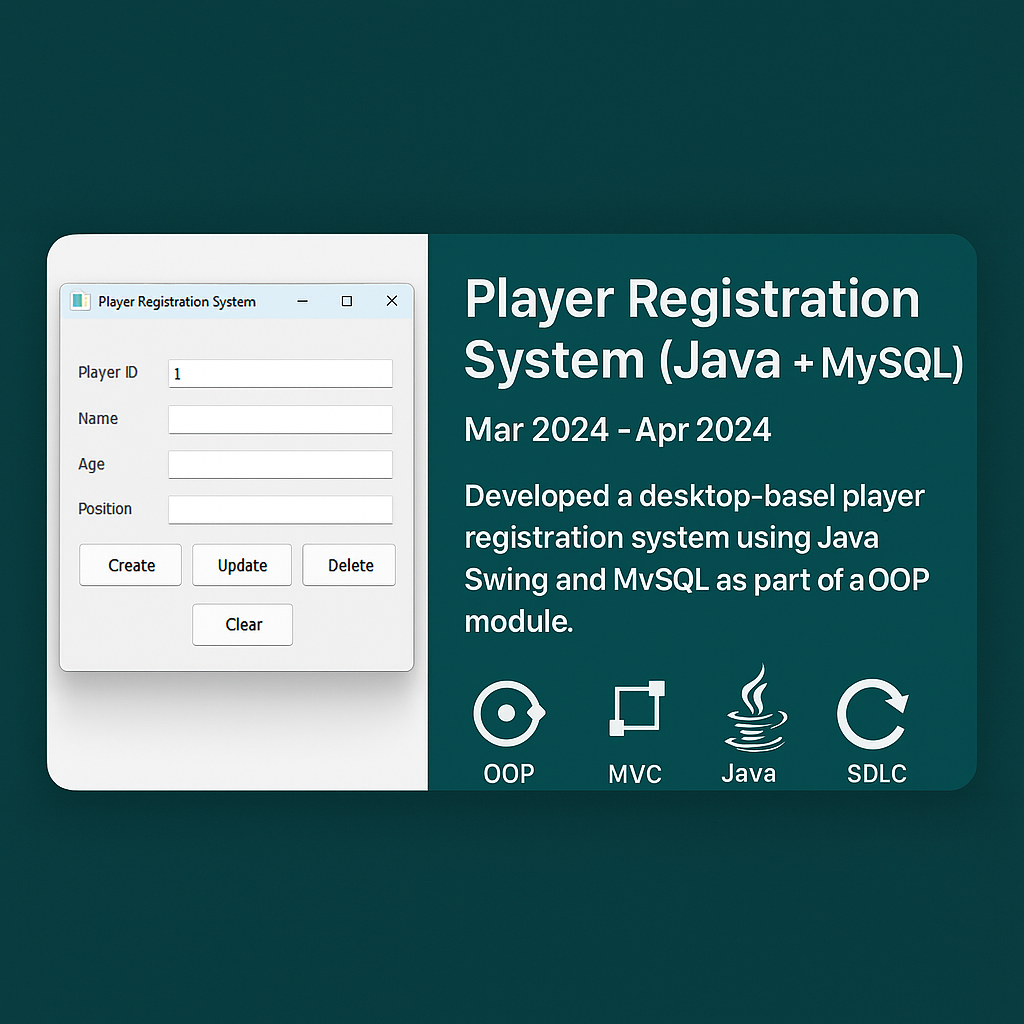Click the window maximize icon

pos(347,301)
